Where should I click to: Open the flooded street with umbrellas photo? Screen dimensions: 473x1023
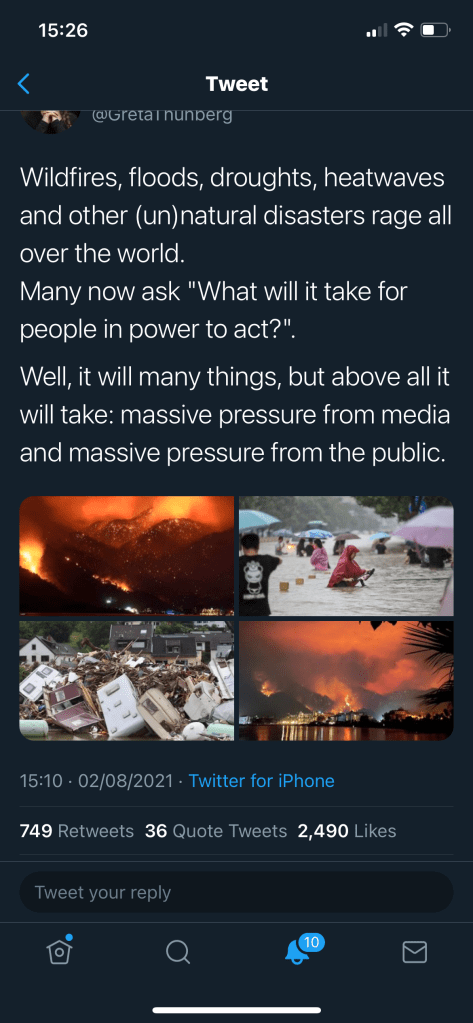click(x=346, y=555)
